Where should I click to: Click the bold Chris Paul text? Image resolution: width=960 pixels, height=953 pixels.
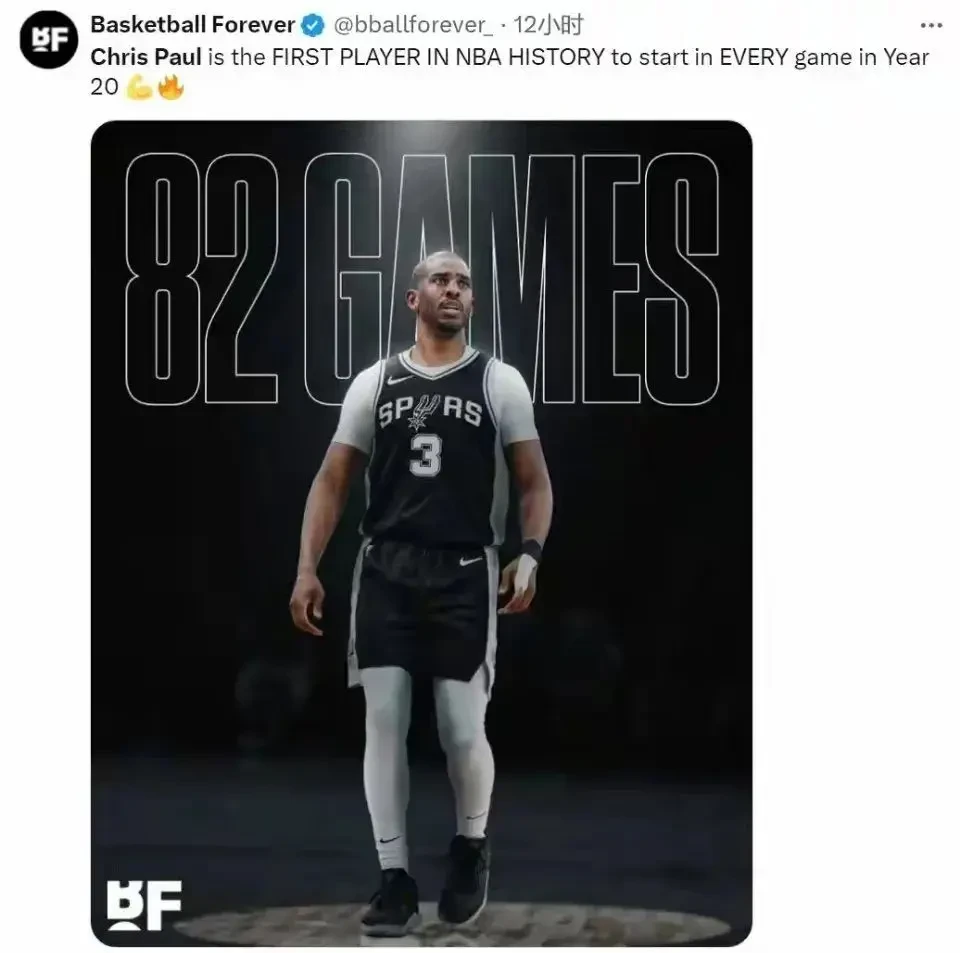146,57
